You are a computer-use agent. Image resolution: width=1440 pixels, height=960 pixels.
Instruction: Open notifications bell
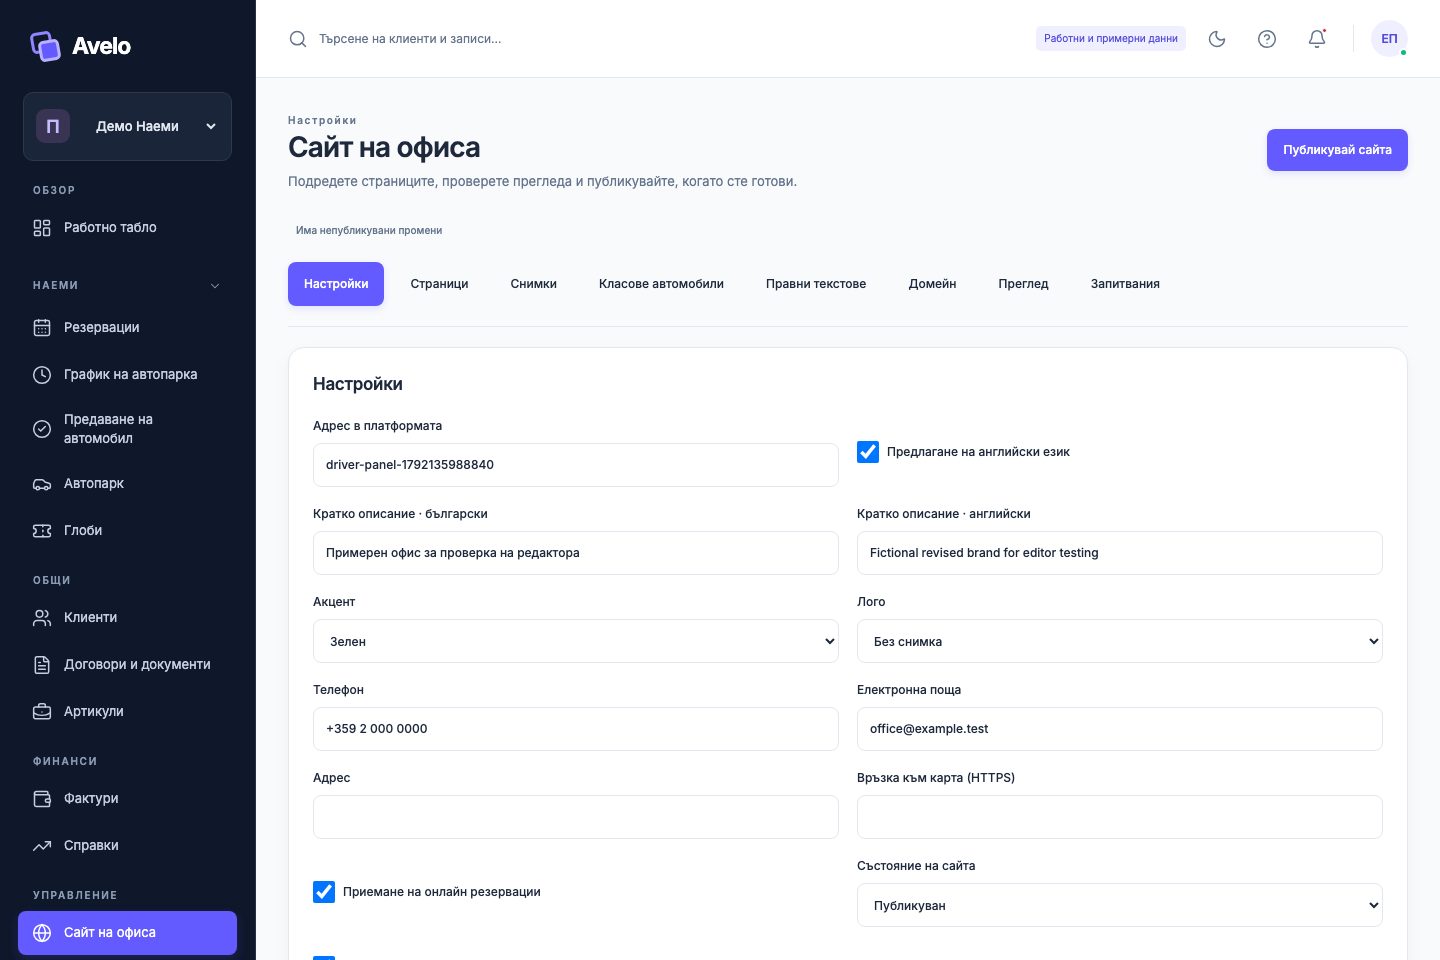[1317, 39]
